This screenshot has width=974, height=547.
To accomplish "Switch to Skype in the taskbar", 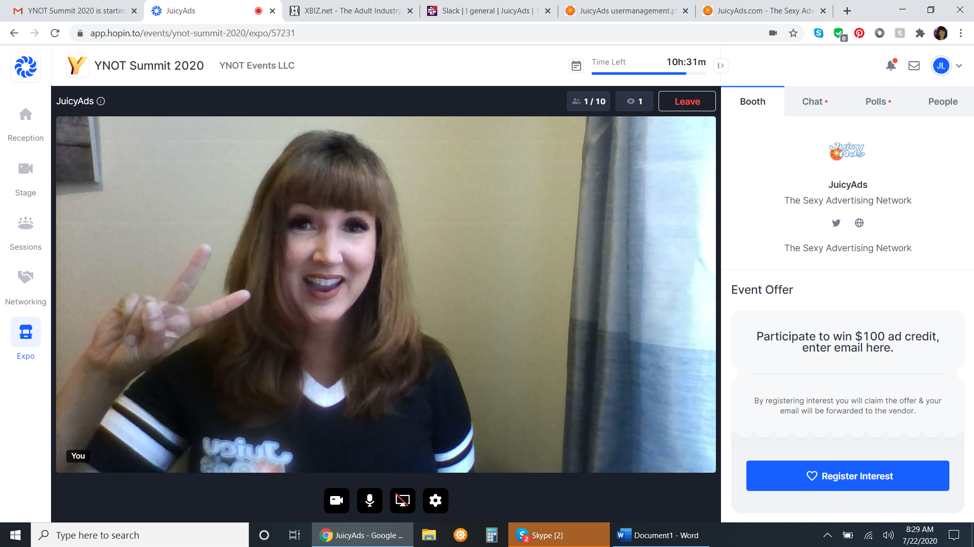I will [558, 535].
